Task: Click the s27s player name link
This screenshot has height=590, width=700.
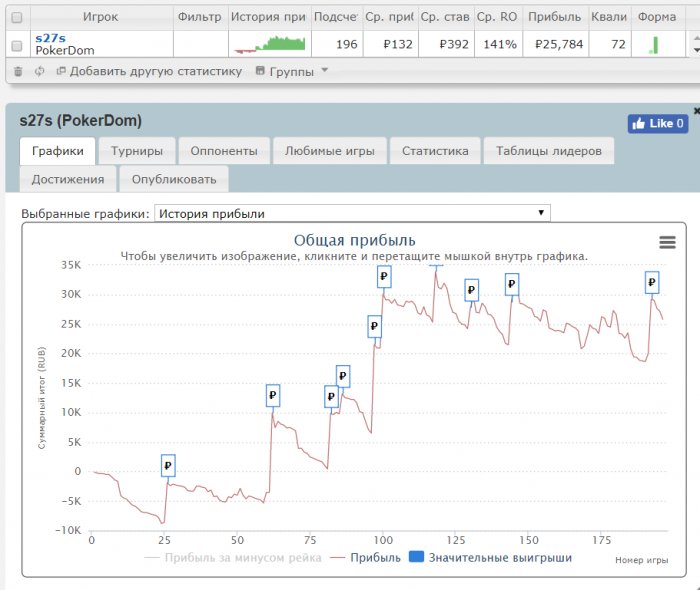Action: point(50,38)
